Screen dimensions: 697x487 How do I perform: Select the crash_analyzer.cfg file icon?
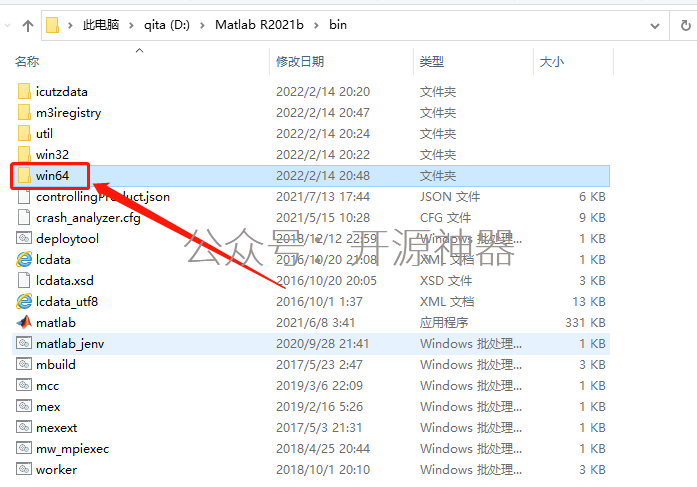[x=24, y=218]
